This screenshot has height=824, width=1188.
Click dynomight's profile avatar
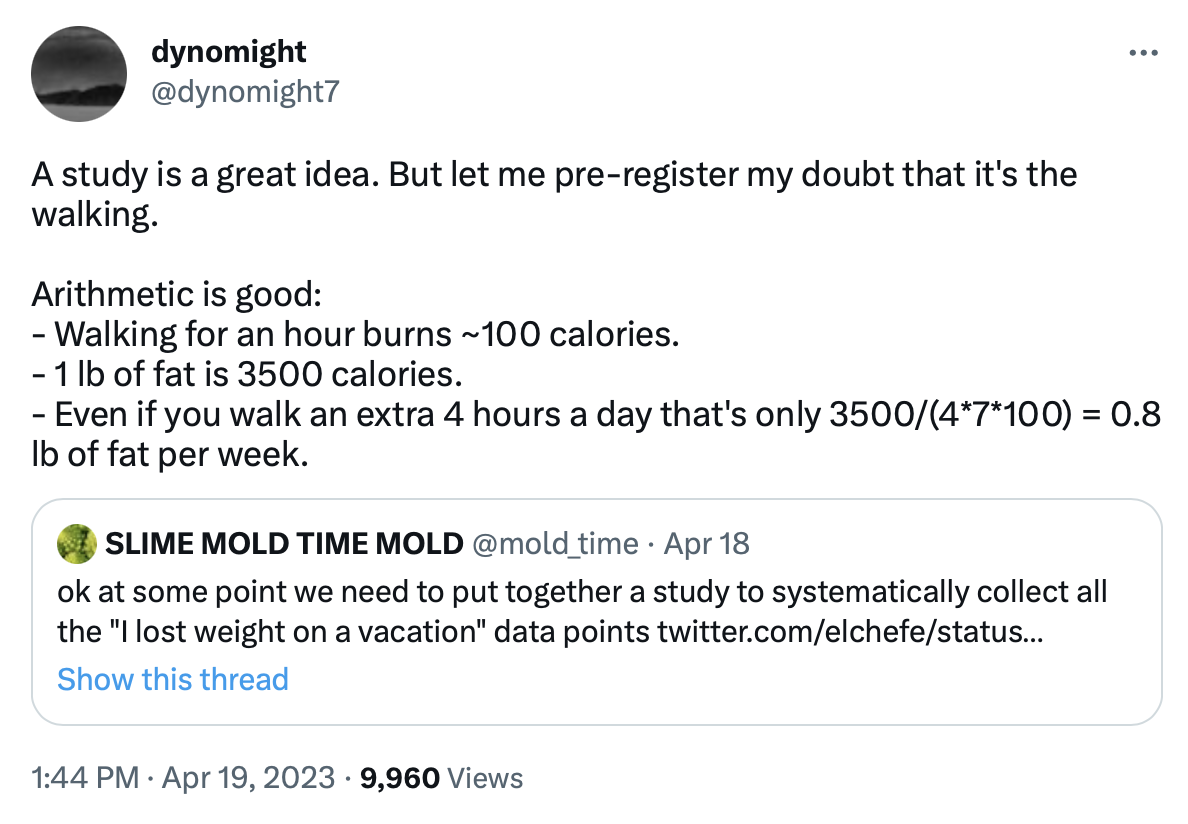[x=78, y=72]
